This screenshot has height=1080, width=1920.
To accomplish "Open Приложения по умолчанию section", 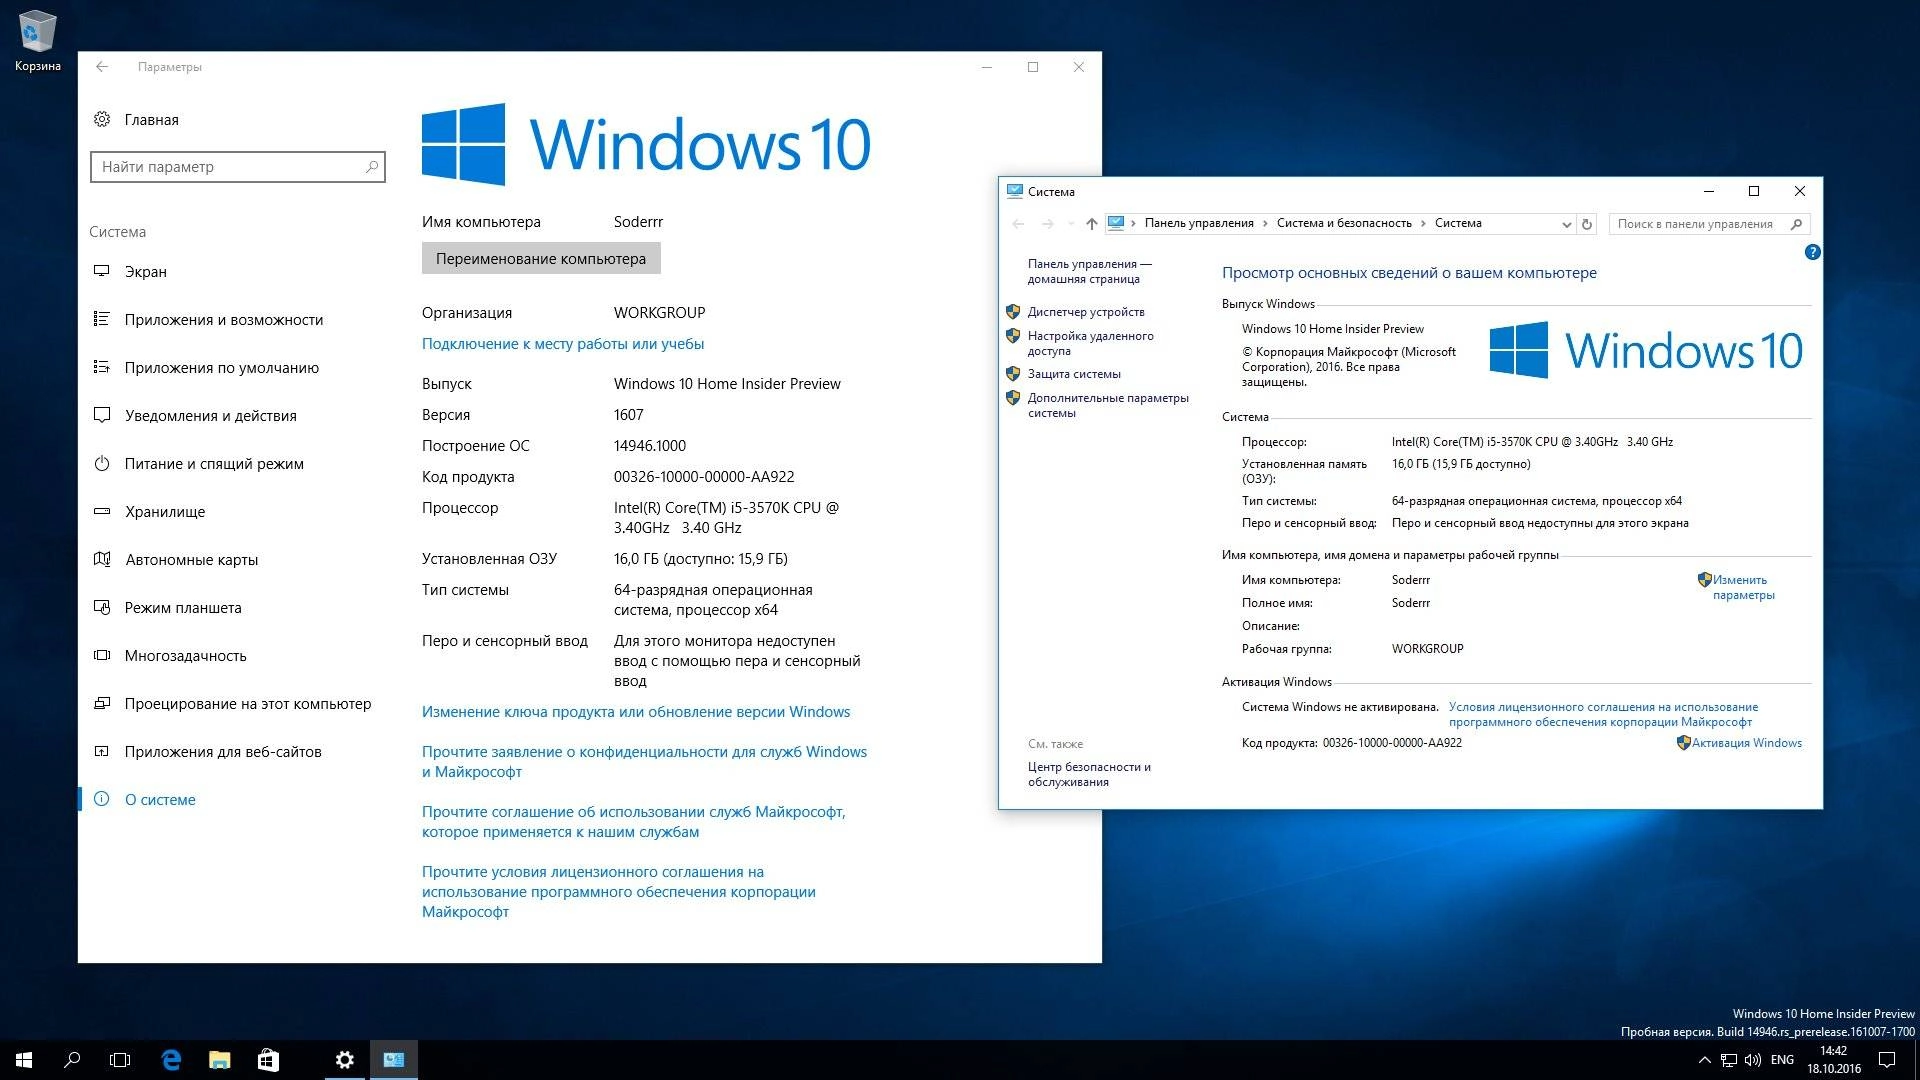I will pos(206,368).
